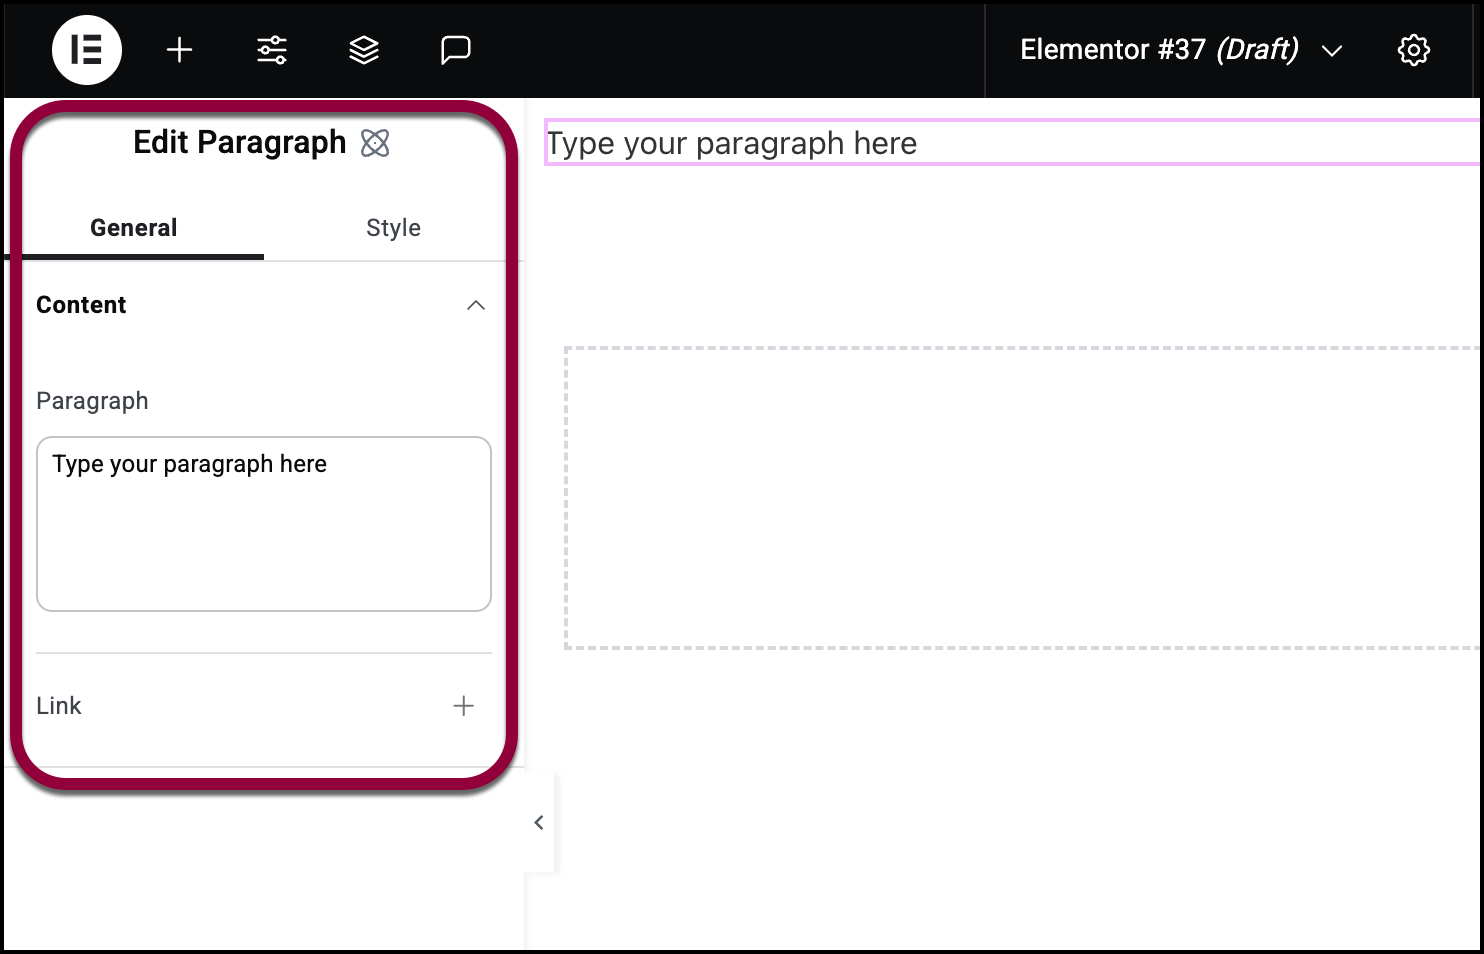Click the Content section heading
This screenshot has height=954, width=1484.
81,305
